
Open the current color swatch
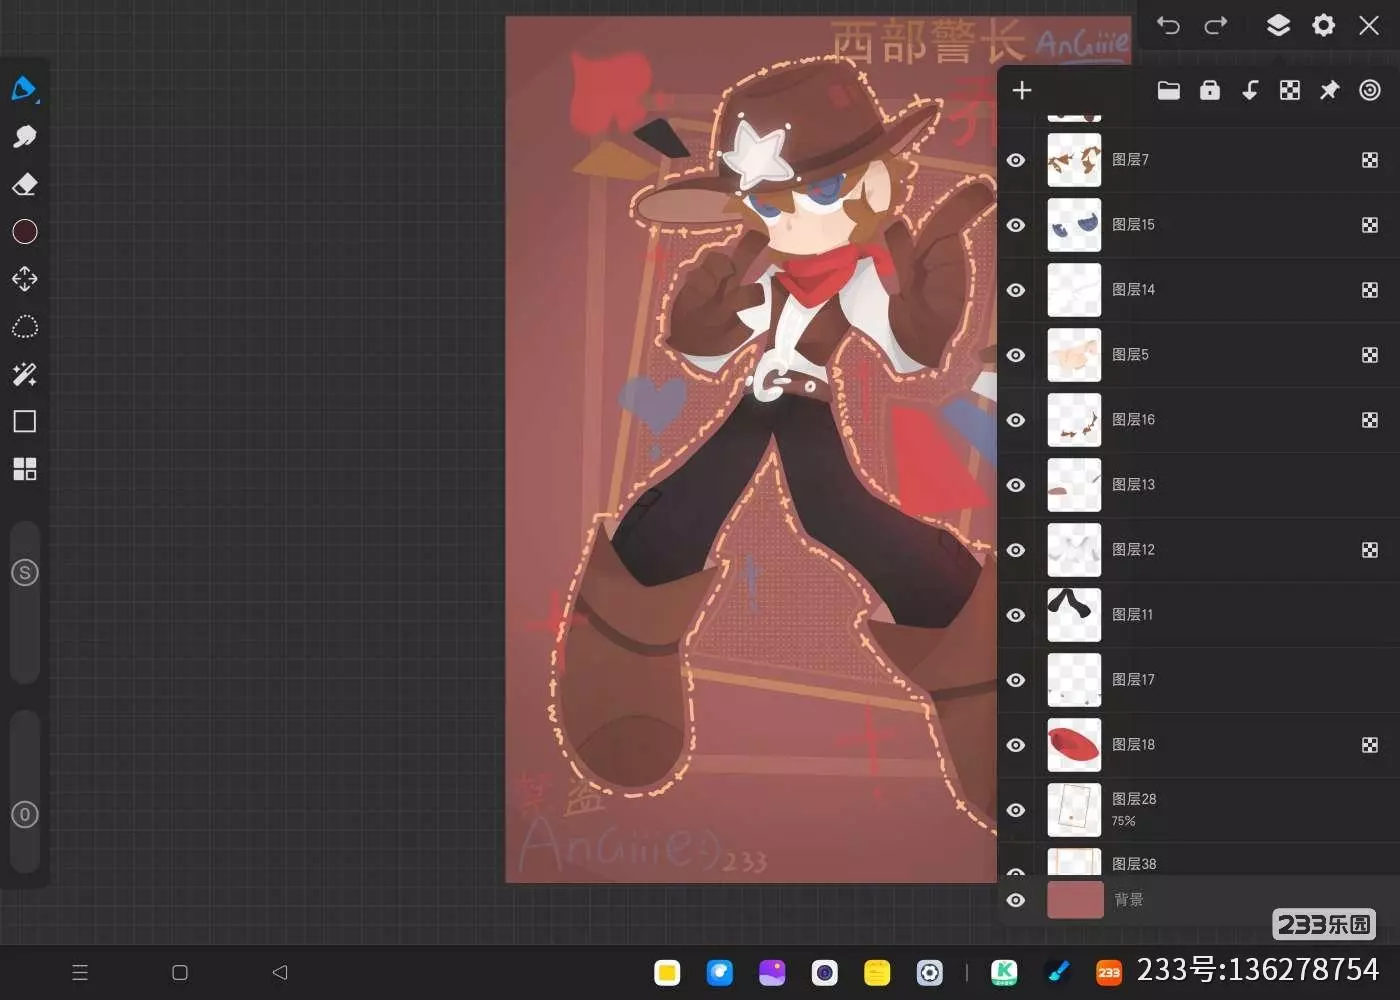[25, 232]
